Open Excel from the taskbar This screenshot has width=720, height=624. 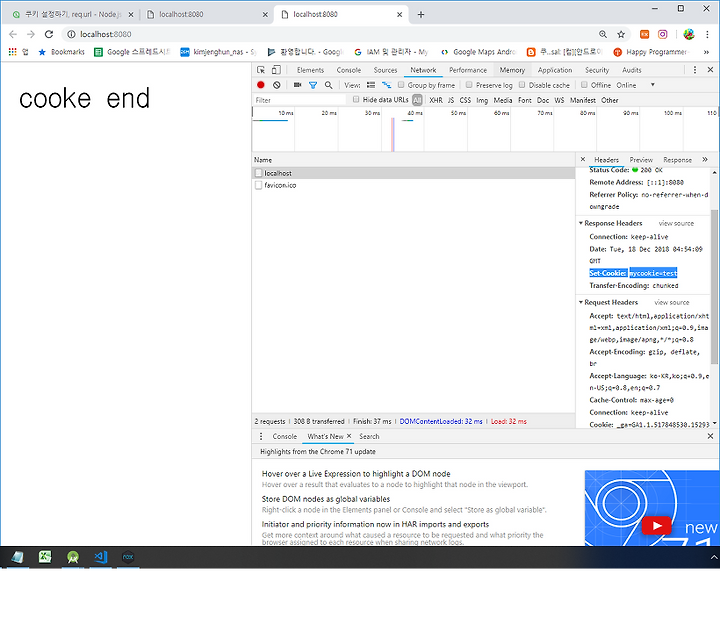(x=45, y=557)
